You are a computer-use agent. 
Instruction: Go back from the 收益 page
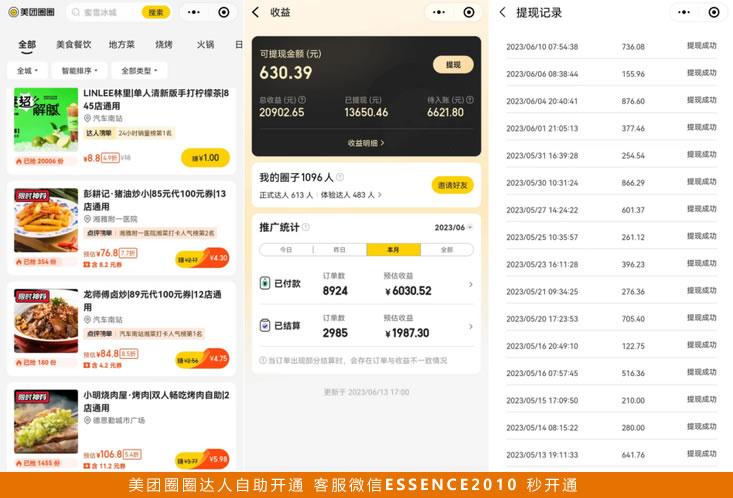(255, 12)
